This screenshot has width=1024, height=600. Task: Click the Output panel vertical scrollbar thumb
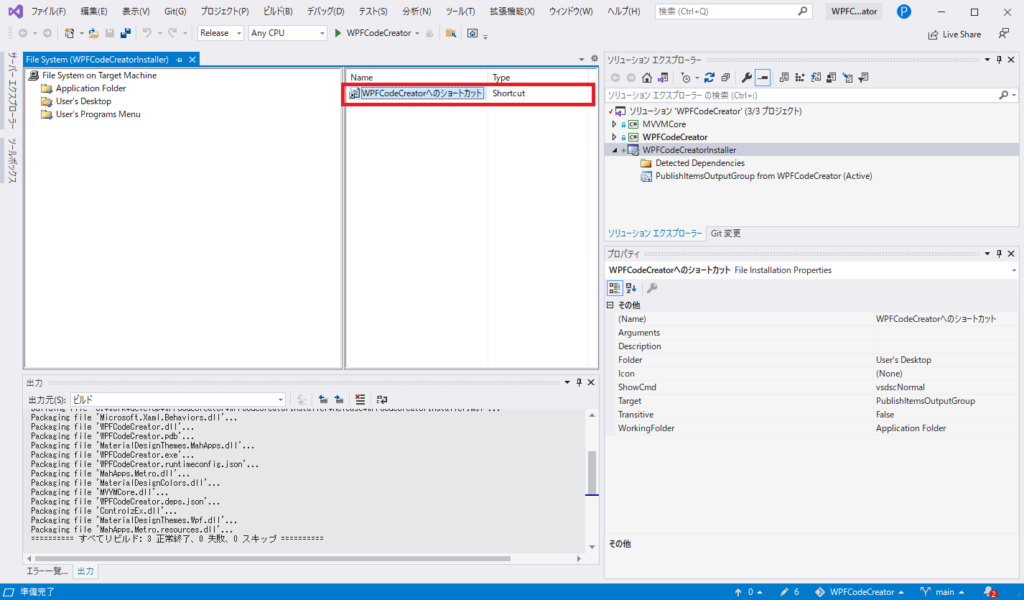click(x=592, y=472)
